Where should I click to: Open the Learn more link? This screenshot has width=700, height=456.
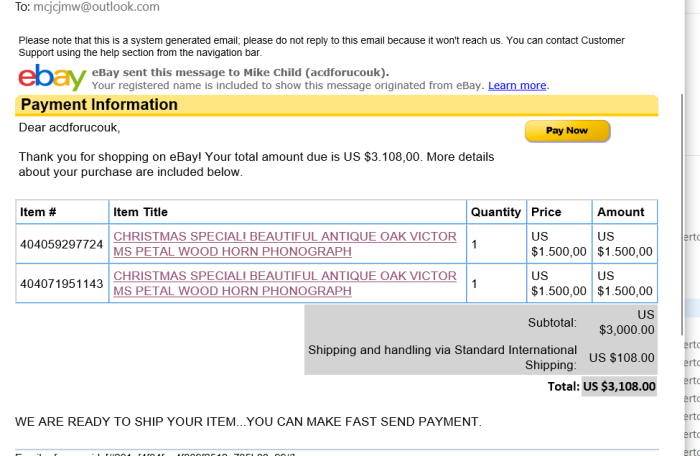(517, 85)
